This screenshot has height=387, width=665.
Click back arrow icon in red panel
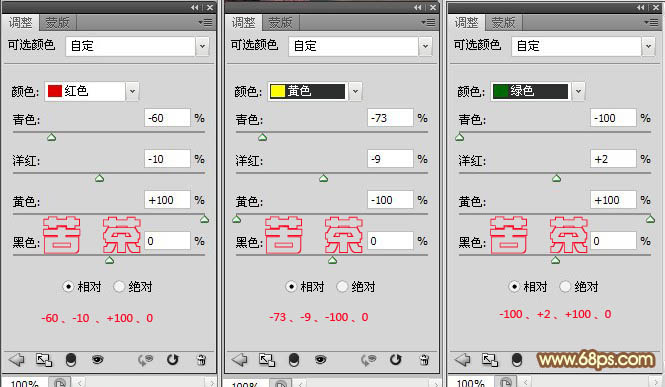coord(17,360)
